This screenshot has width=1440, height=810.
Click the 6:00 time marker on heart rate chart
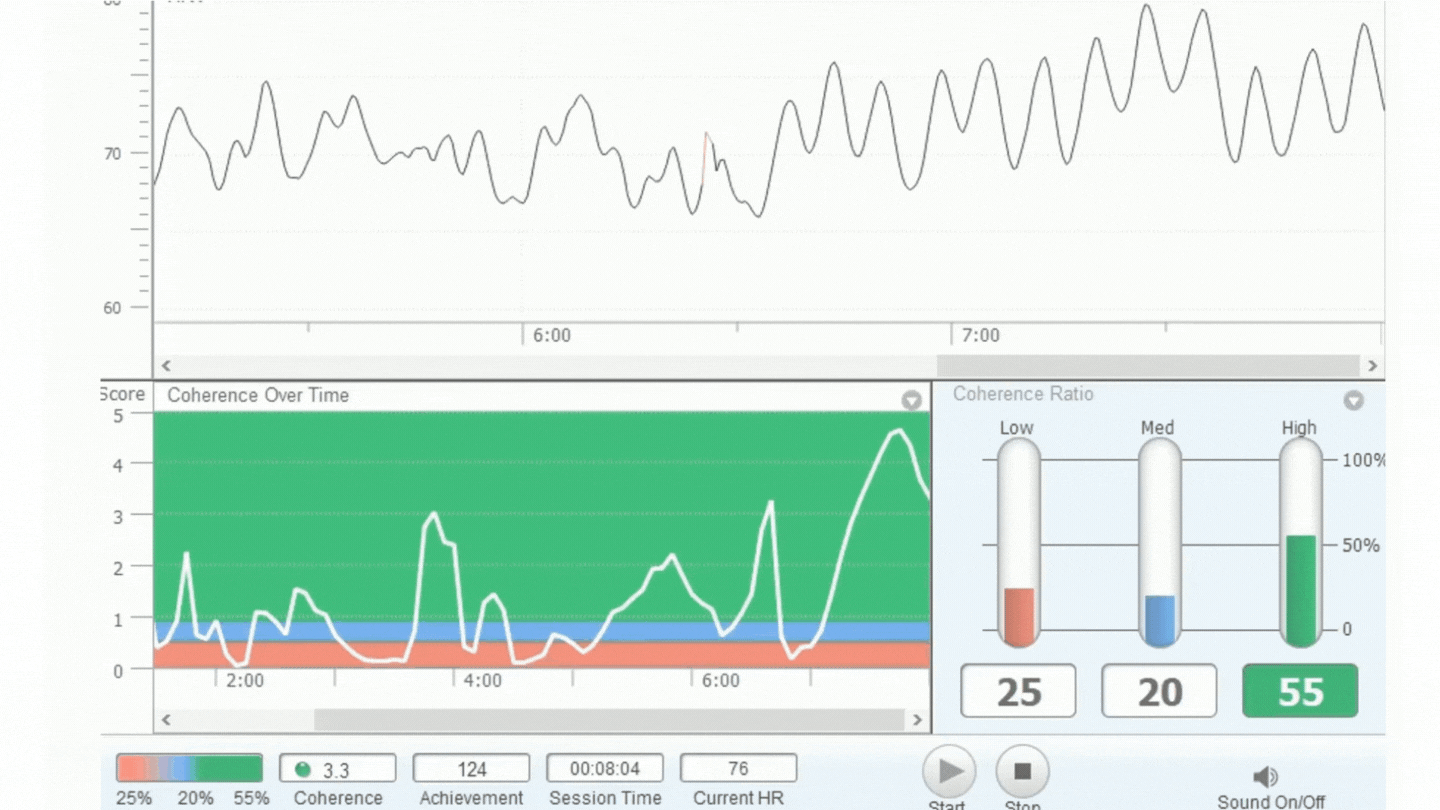[552, 335]
